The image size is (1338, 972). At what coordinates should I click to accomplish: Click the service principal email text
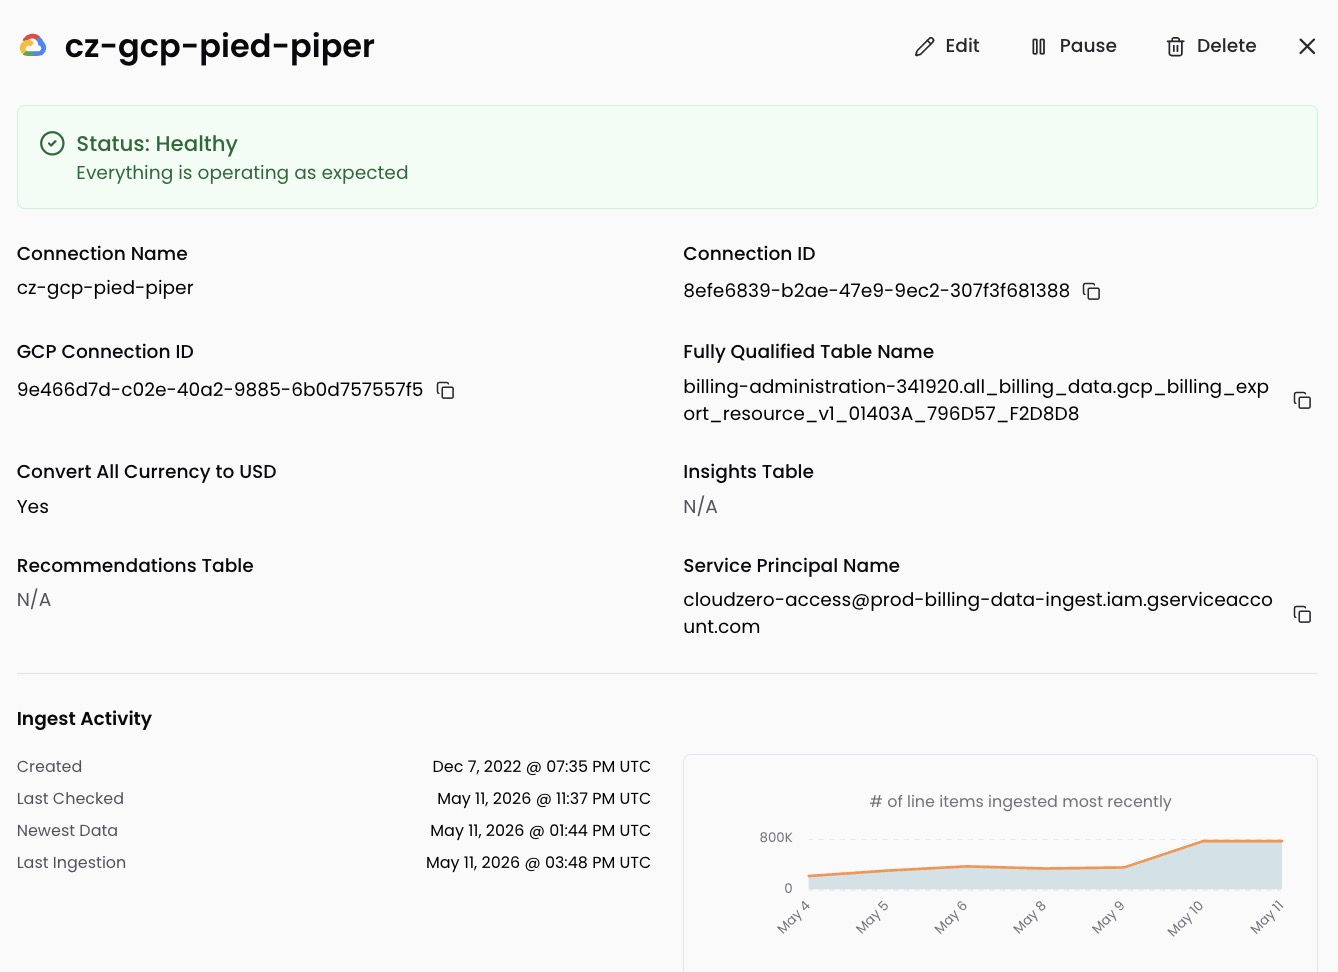pos(978,613)
